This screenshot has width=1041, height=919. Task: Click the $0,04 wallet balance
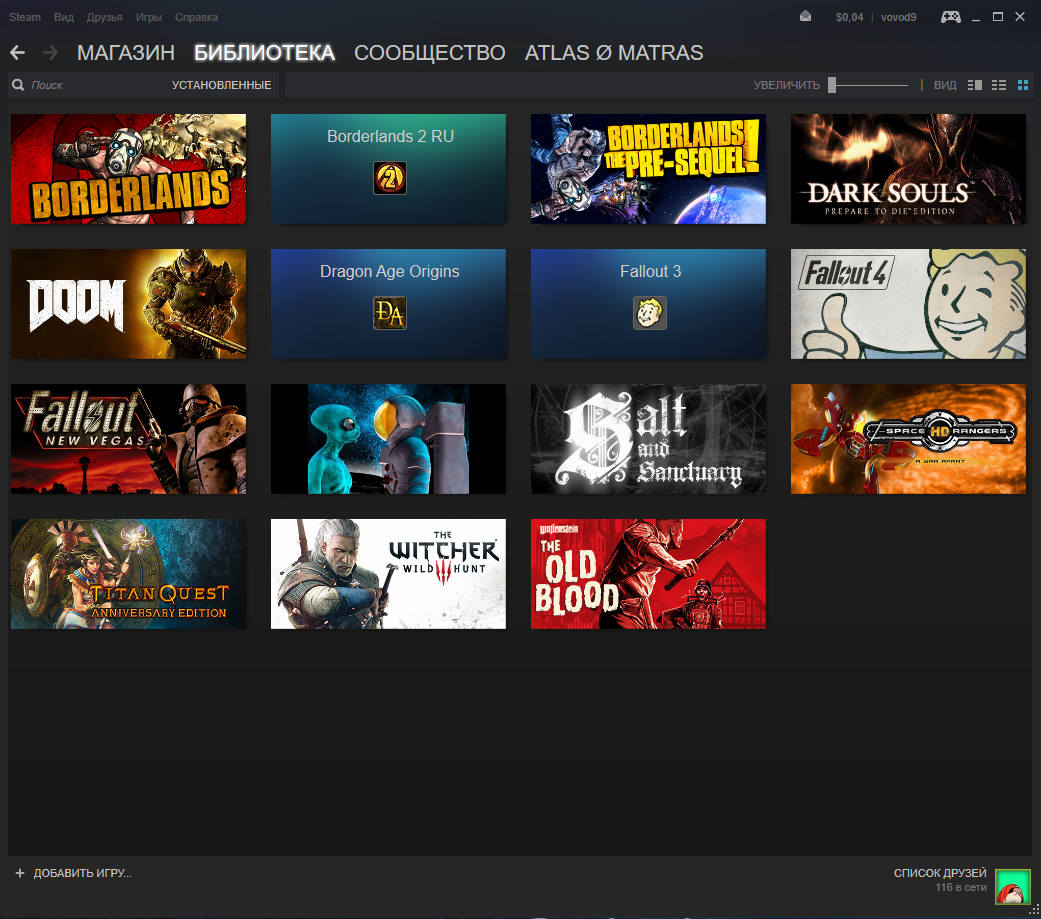click(x=850, y=17)
